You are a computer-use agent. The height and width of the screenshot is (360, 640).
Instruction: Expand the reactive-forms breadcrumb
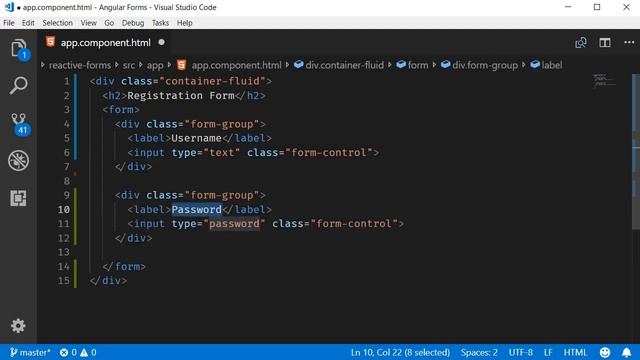(x=80, y=65)
